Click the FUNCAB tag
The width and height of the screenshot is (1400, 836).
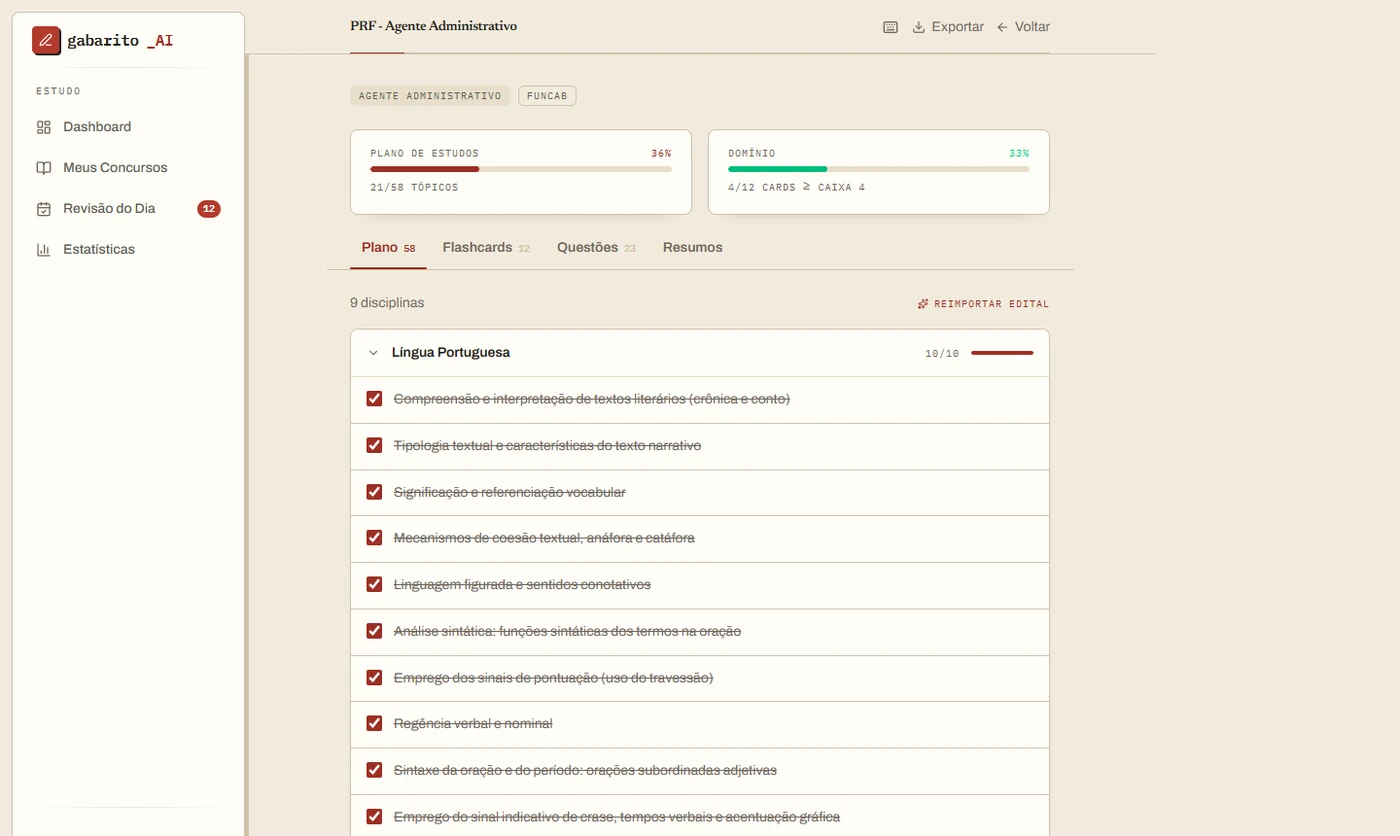click(x=547, y=96)
